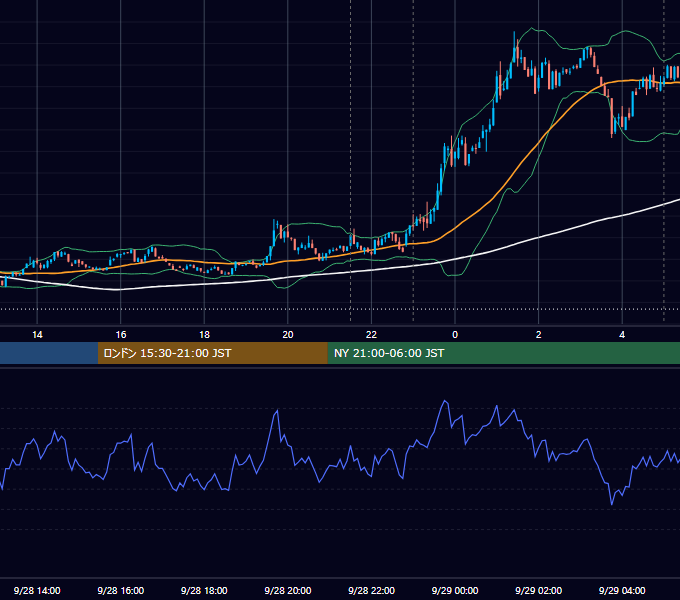680x600 pixels.
Task: Click the '4' hour label on time axis
Action: [x=622, y=335]
